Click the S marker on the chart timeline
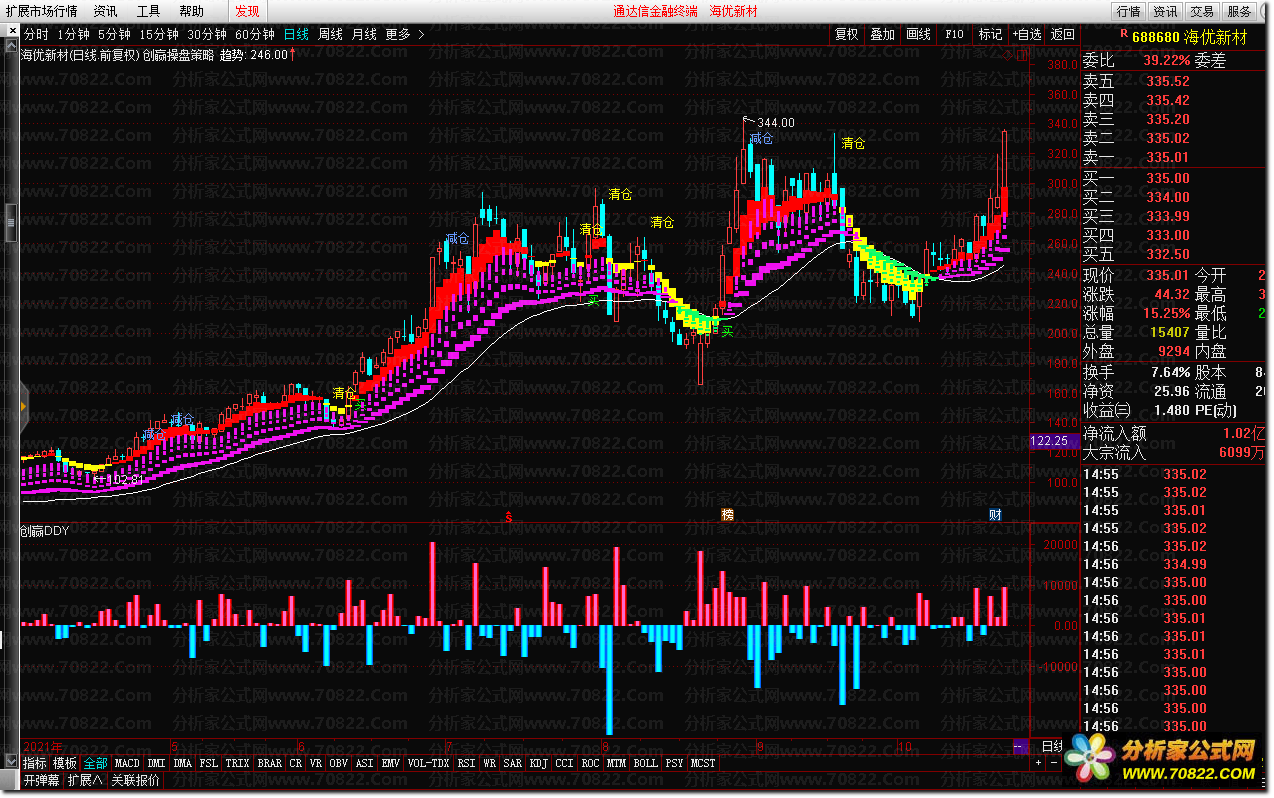The image size is (1274, 798). click(x=508, y=516)
